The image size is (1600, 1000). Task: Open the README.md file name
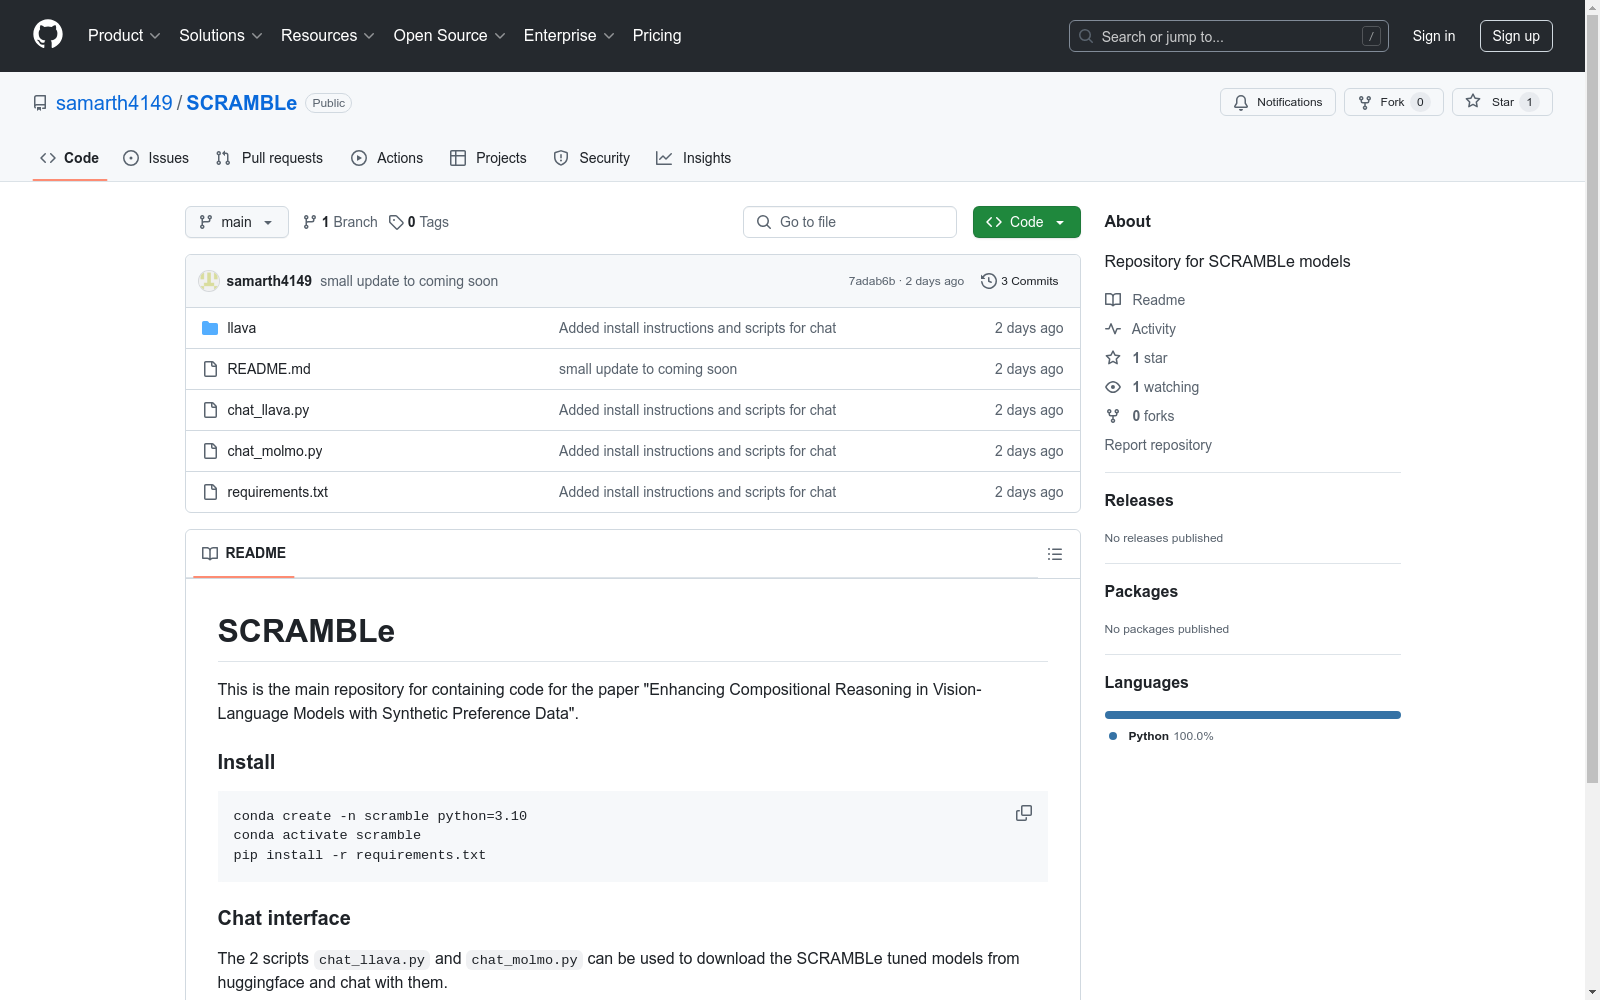click(269, 369)
